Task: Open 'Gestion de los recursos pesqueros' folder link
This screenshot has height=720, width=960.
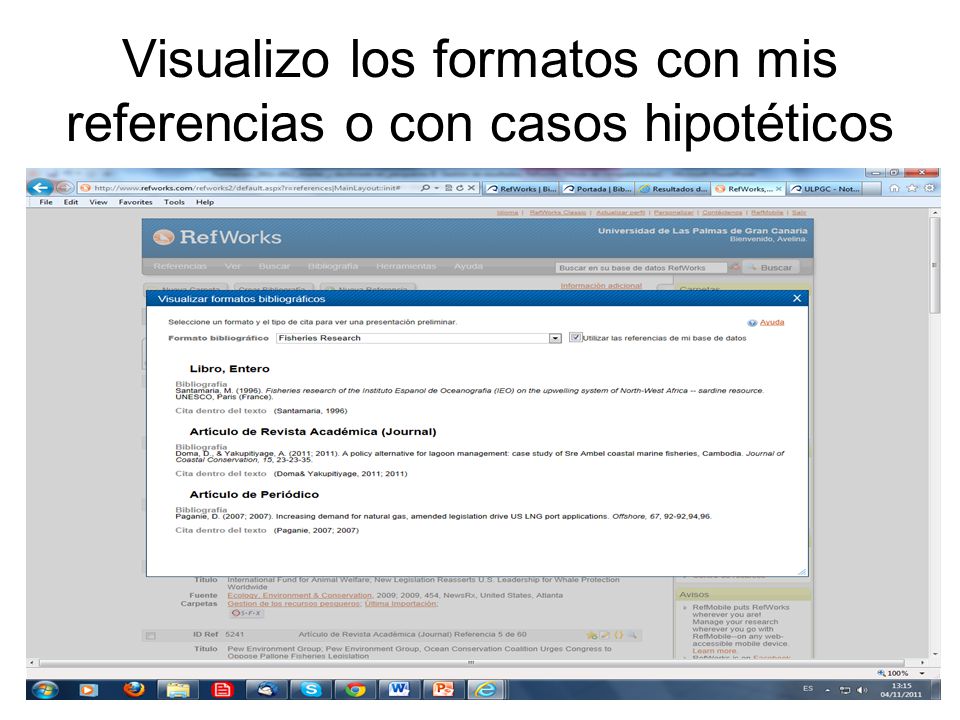Action: [x=294, y=604]
